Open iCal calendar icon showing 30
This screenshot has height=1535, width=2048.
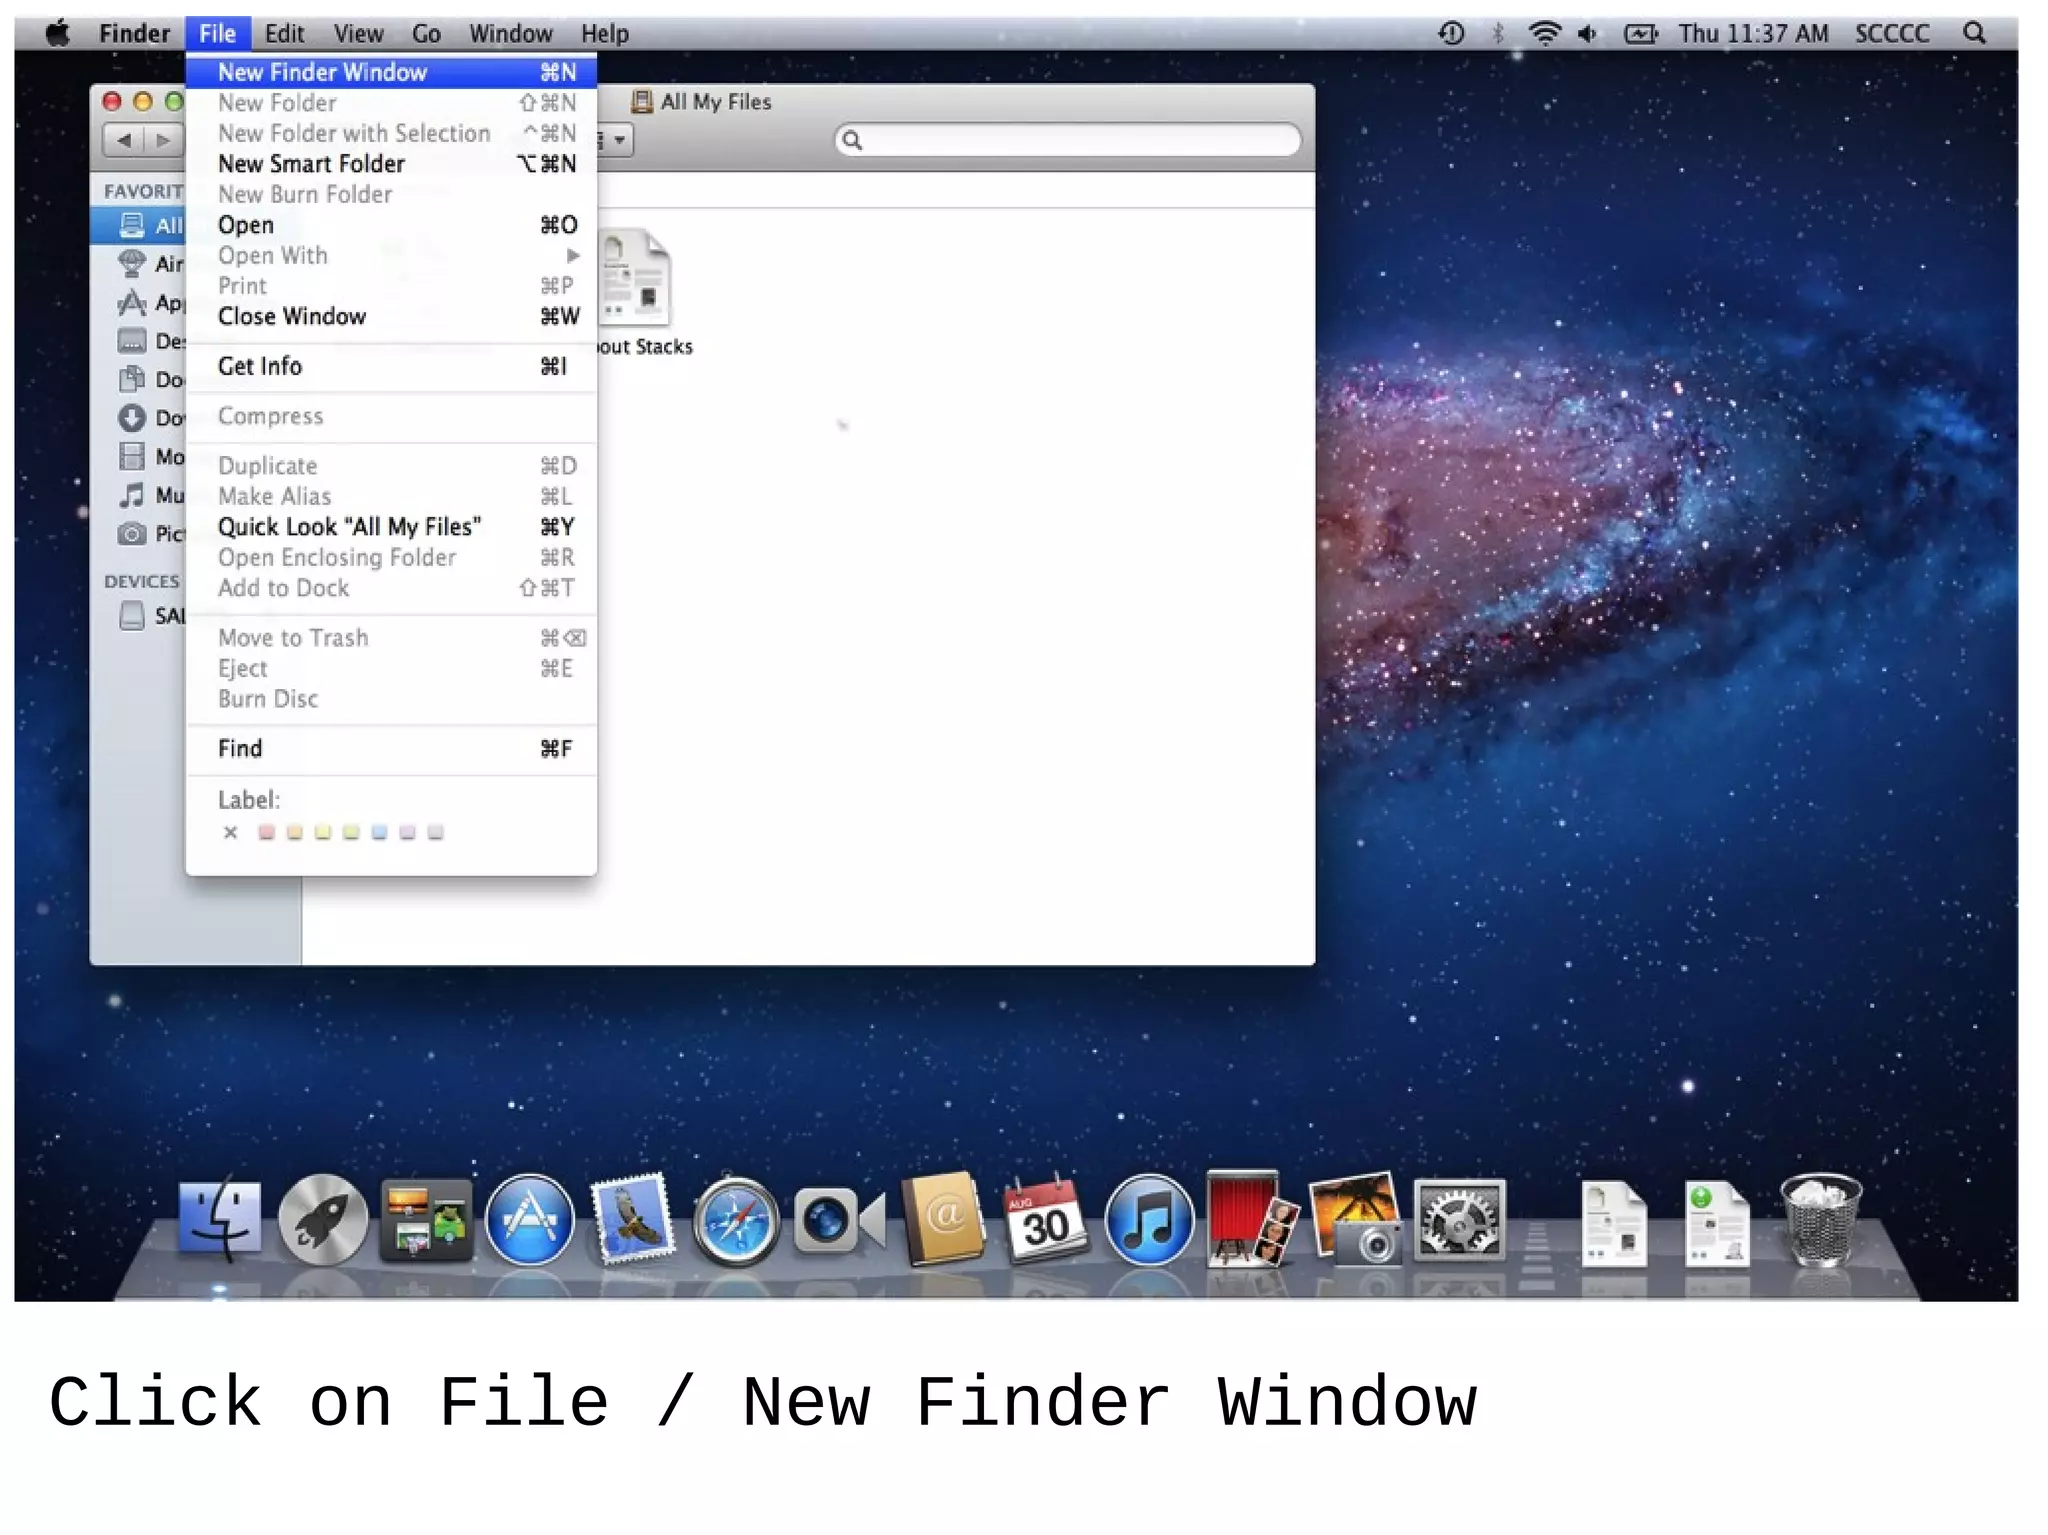click(1046, 1219)
